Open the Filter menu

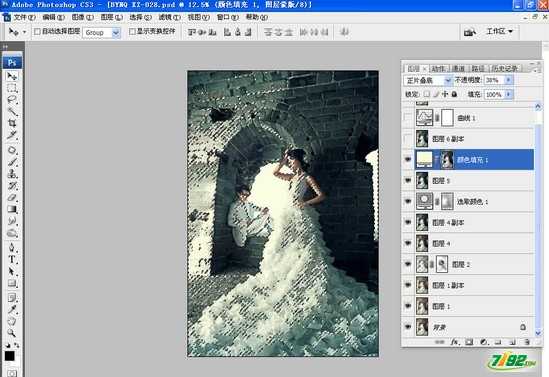169,17
